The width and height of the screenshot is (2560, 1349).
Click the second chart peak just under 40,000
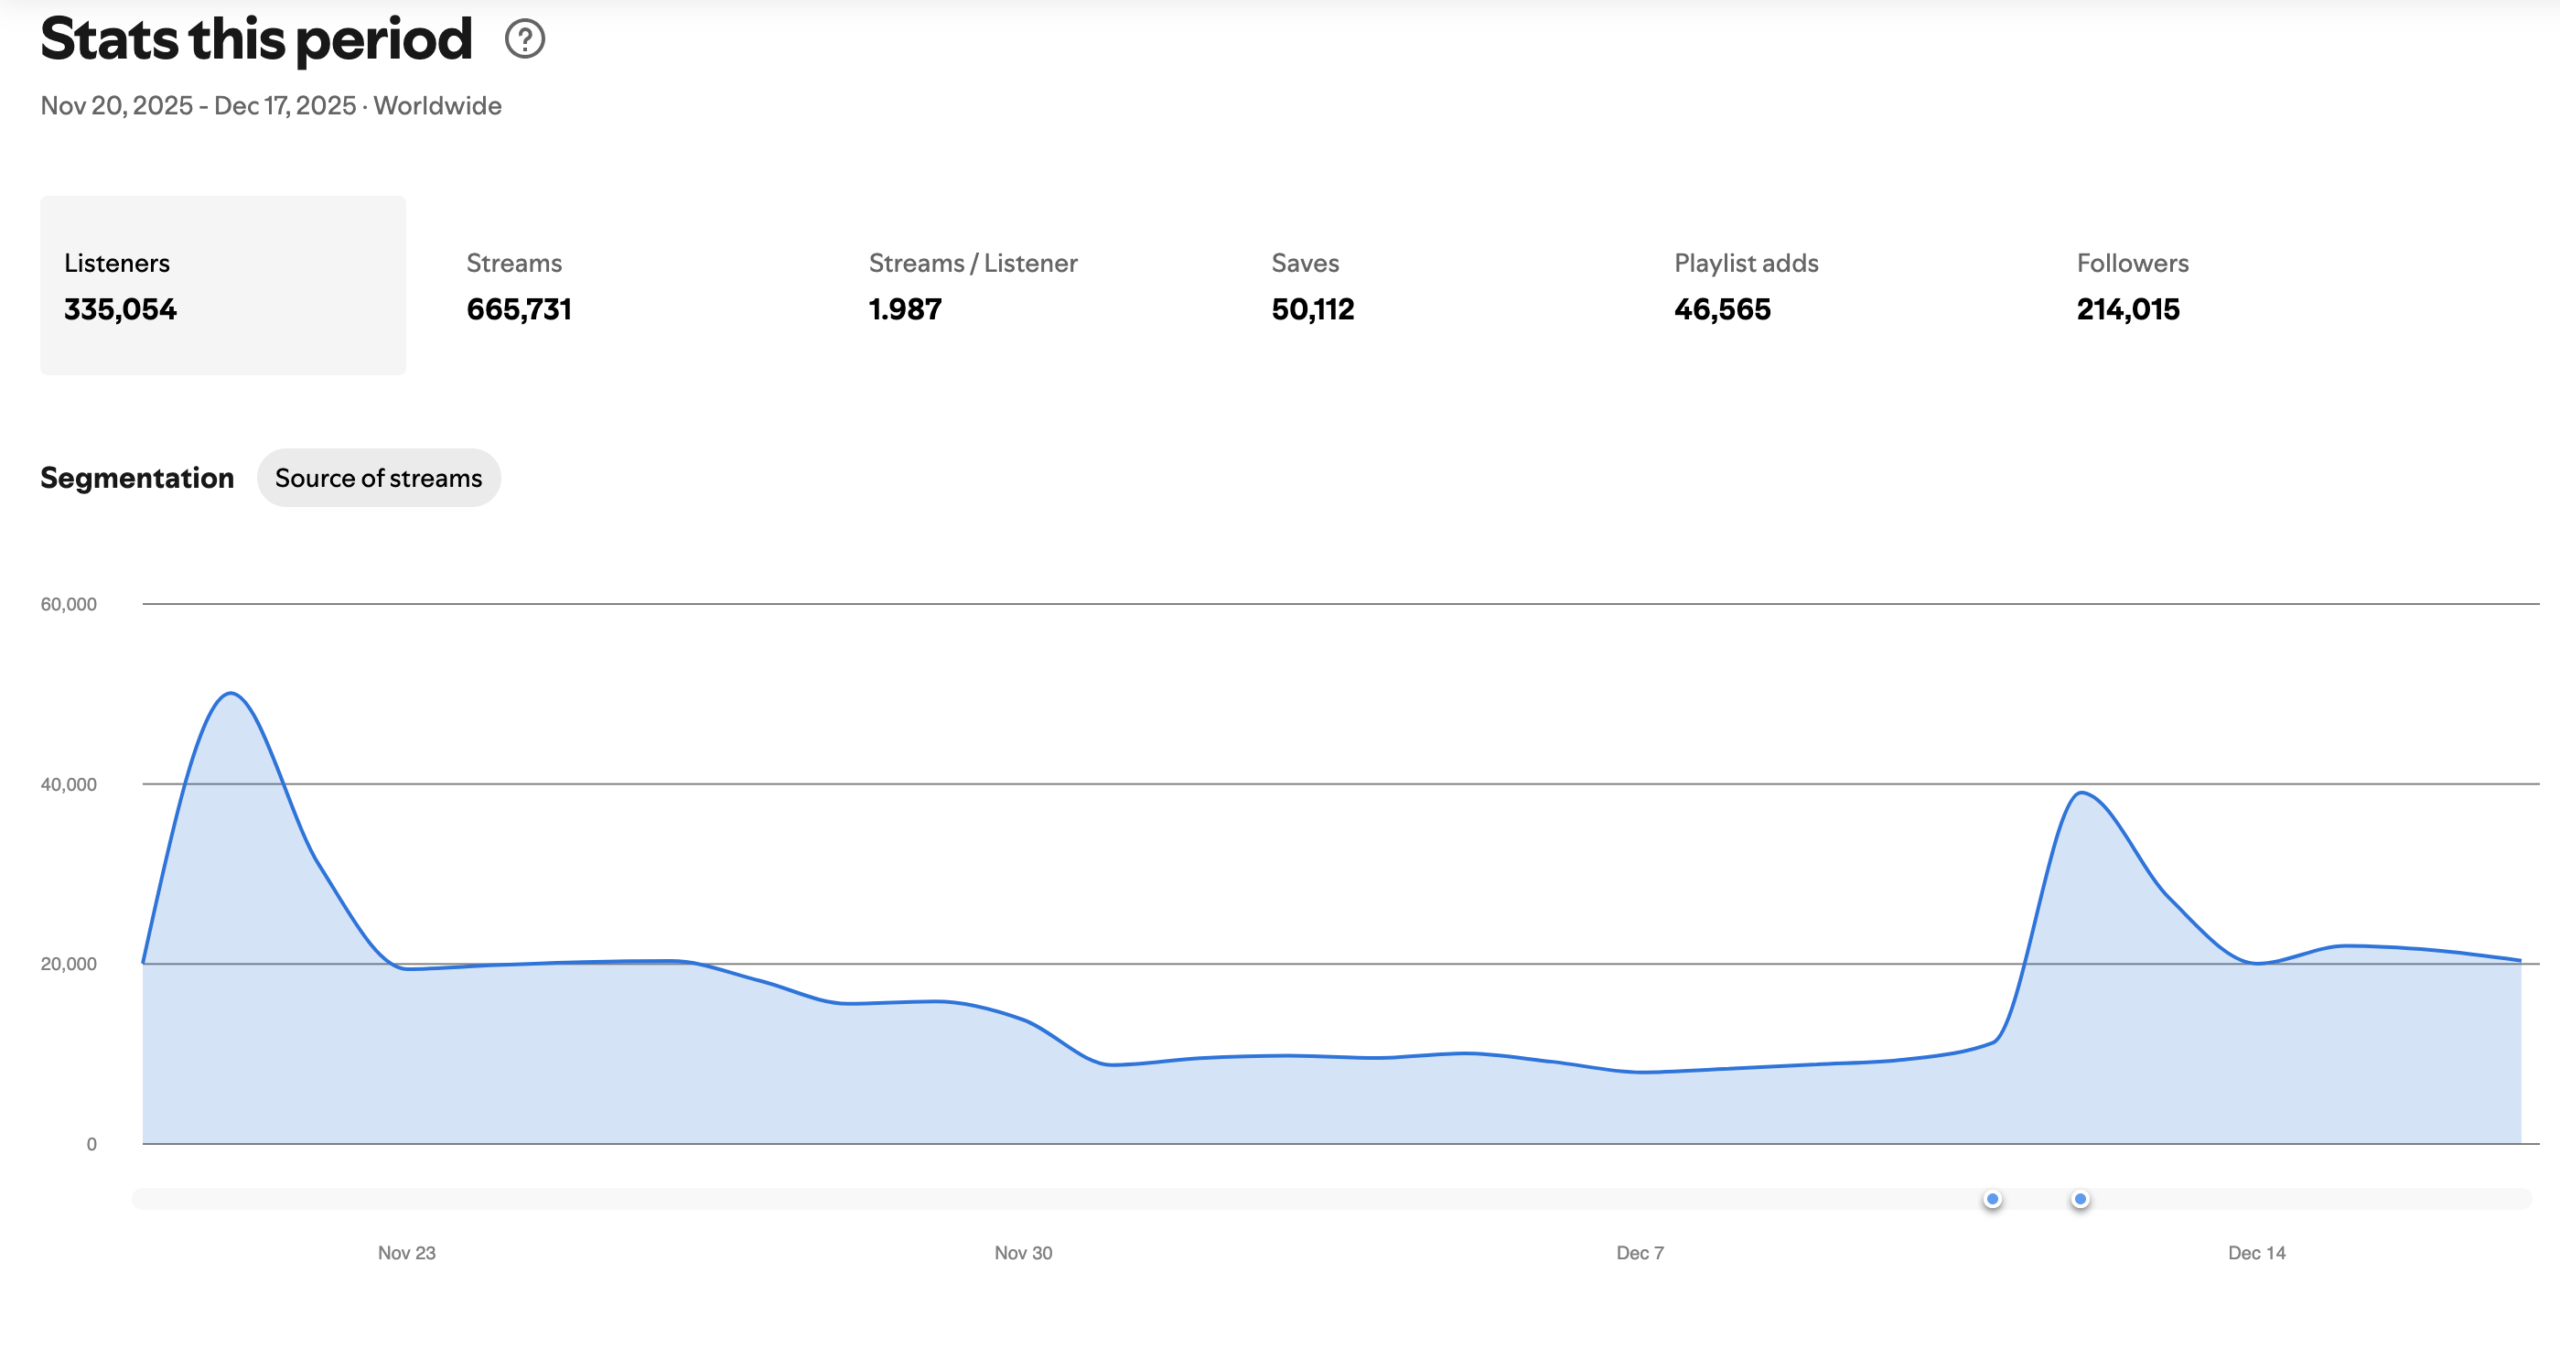[2081, 793]
